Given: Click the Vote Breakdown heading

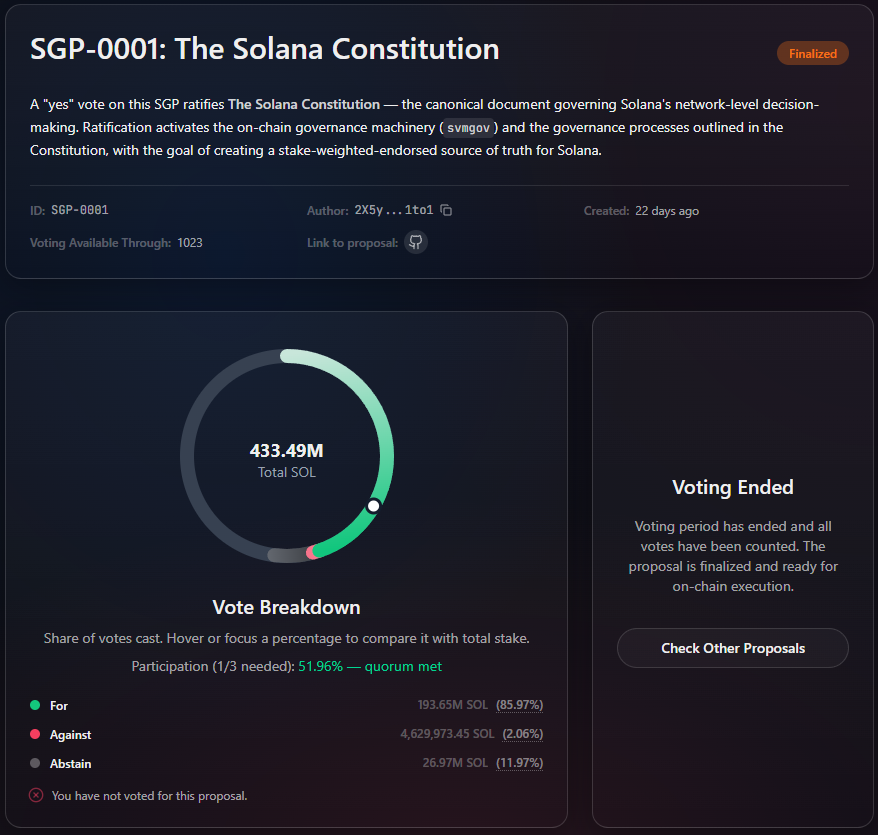Looking at the screenshot, I should coord(286,608).
